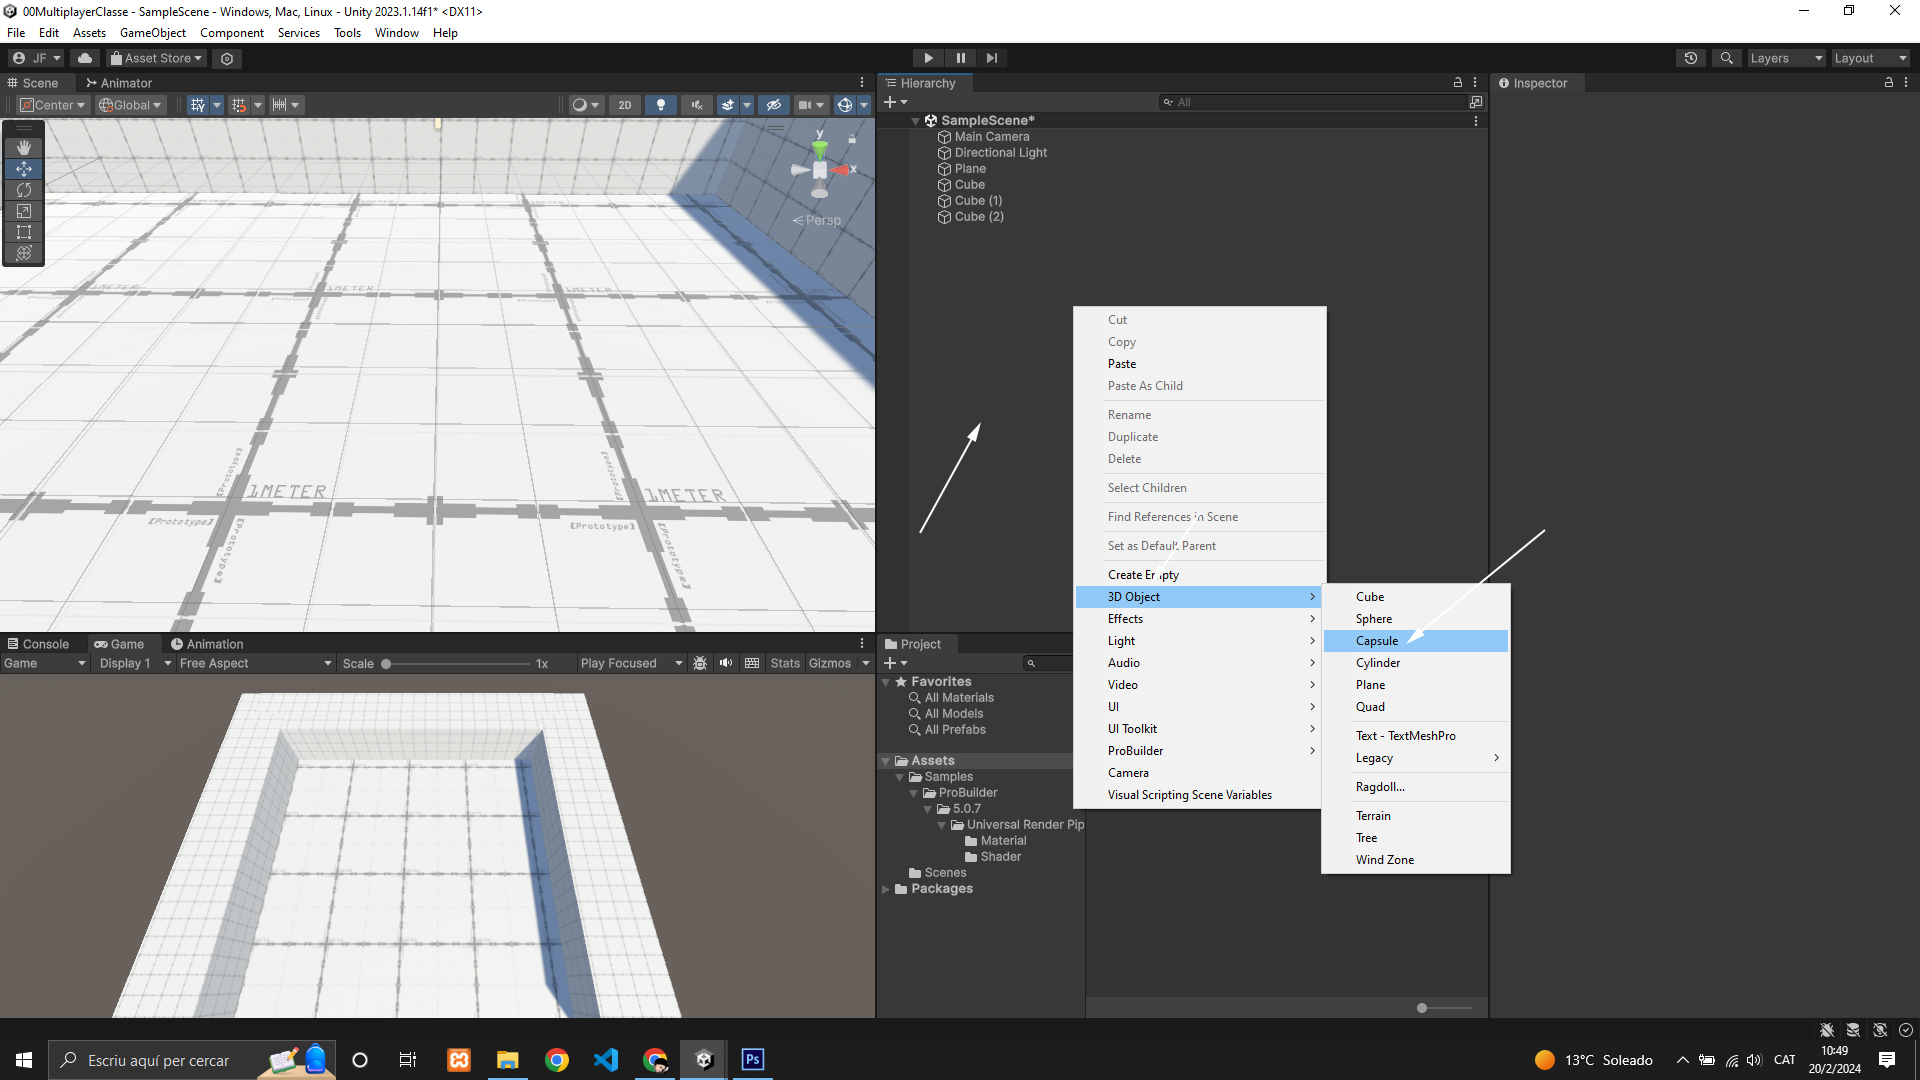Open Undo History icon in top toolbar
The width and height of the screenshot is (1920, 1080).
(x=1691, y=58)
